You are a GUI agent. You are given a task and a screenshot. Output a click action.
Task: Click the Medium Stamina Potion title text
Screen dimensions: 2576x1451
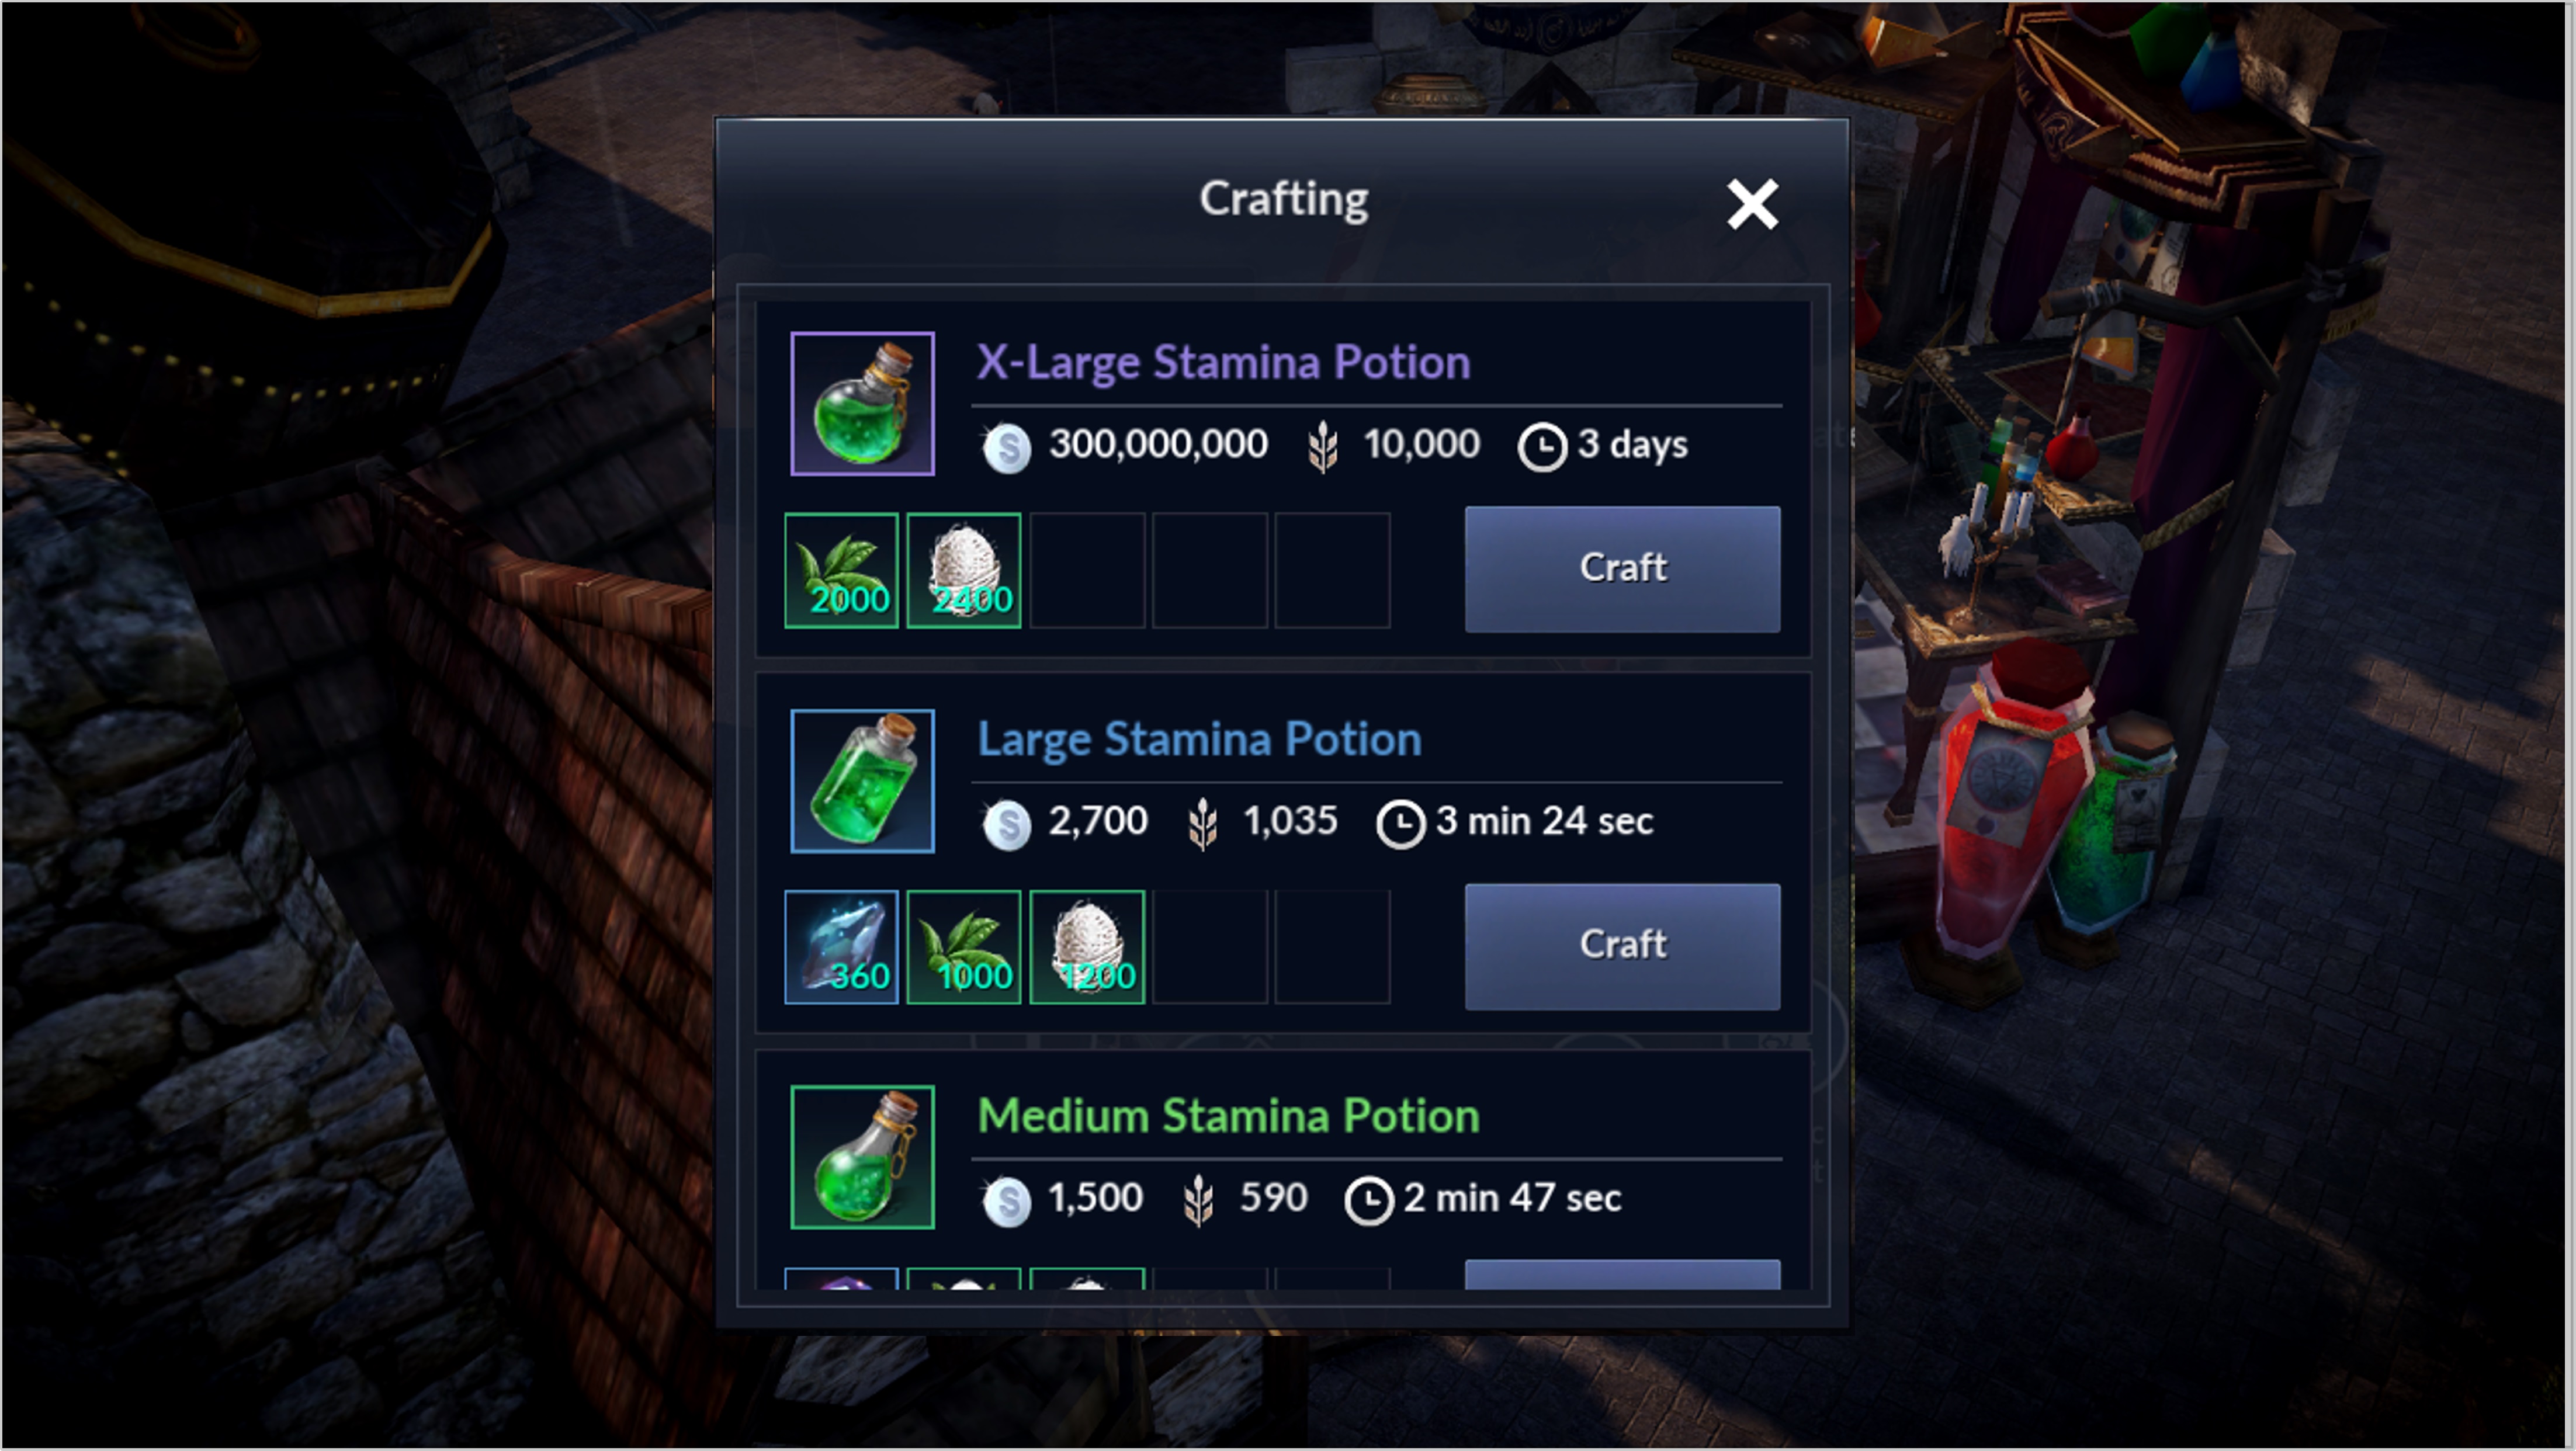click(x=1228, y=1116)
